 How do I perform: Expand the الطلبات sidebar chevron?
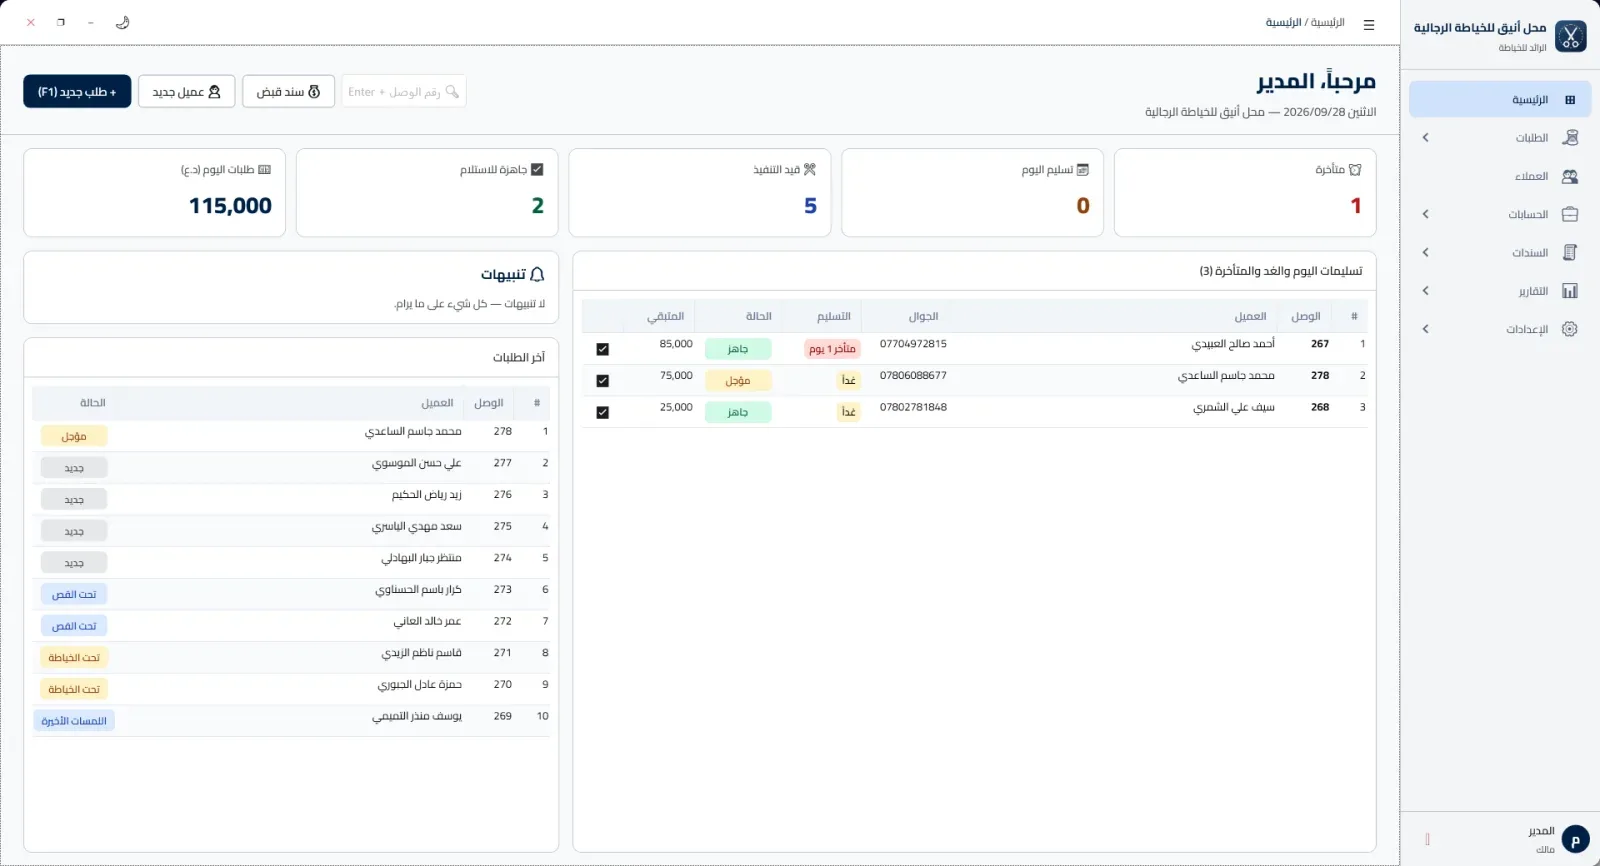[1426, 138]
